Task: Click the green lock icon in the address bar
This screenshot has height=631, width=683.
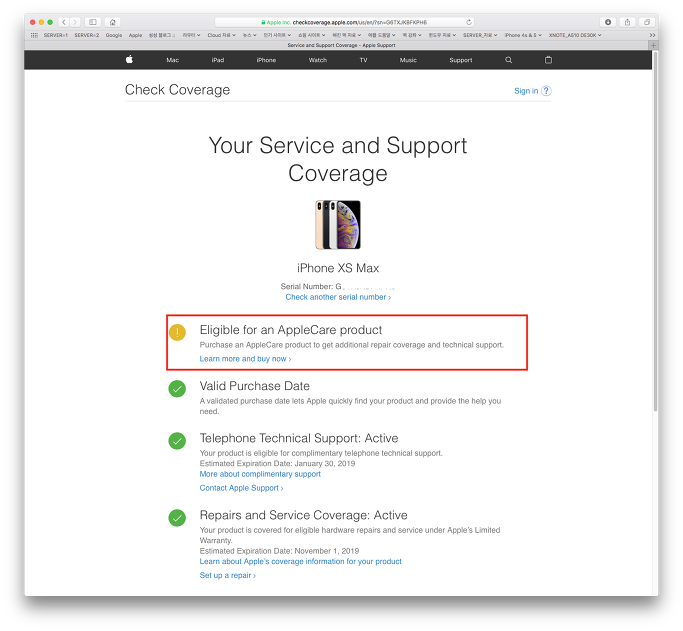Action: [x=263, y=22]
